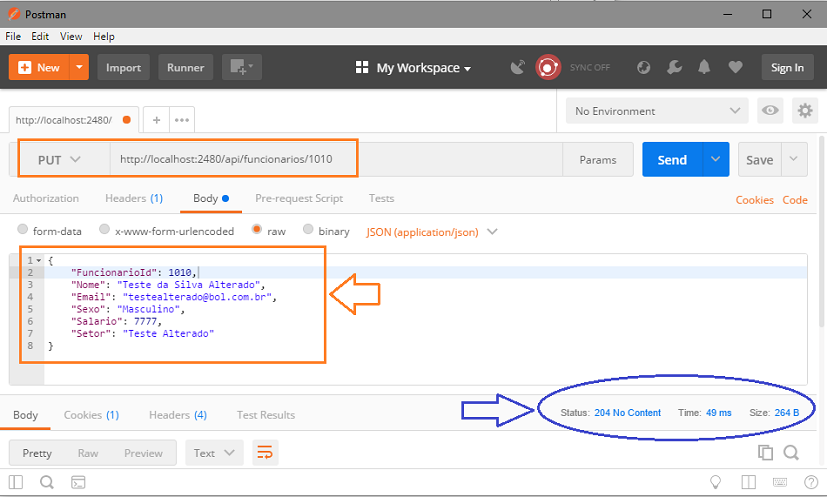Open manage environments gear icon
827x497 pixels.
[x=805, y=111]
